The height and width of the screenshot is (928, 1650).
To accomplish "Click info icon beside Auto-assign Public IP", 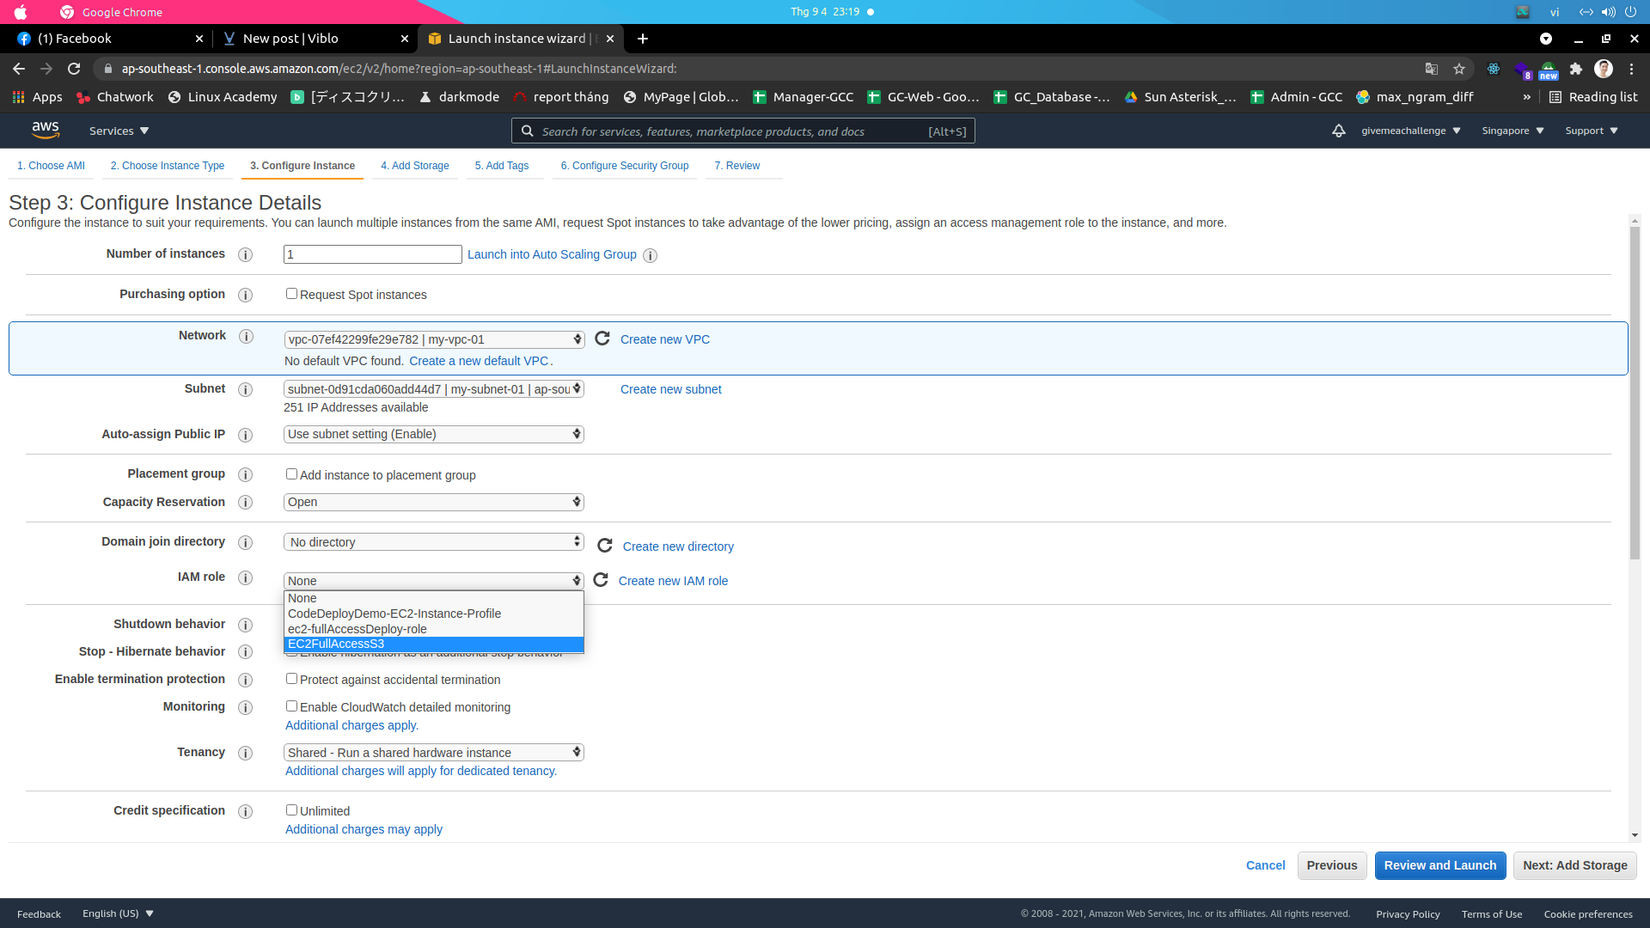I will (x=245, y=435).
